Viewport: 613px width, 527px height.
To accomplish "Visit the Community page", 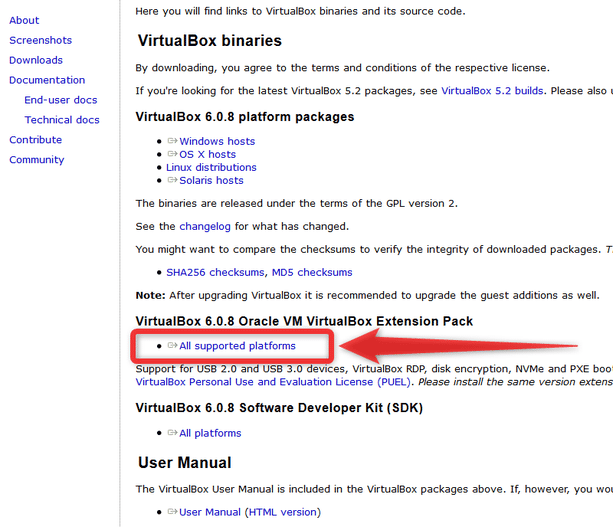I will coord(37,160).
